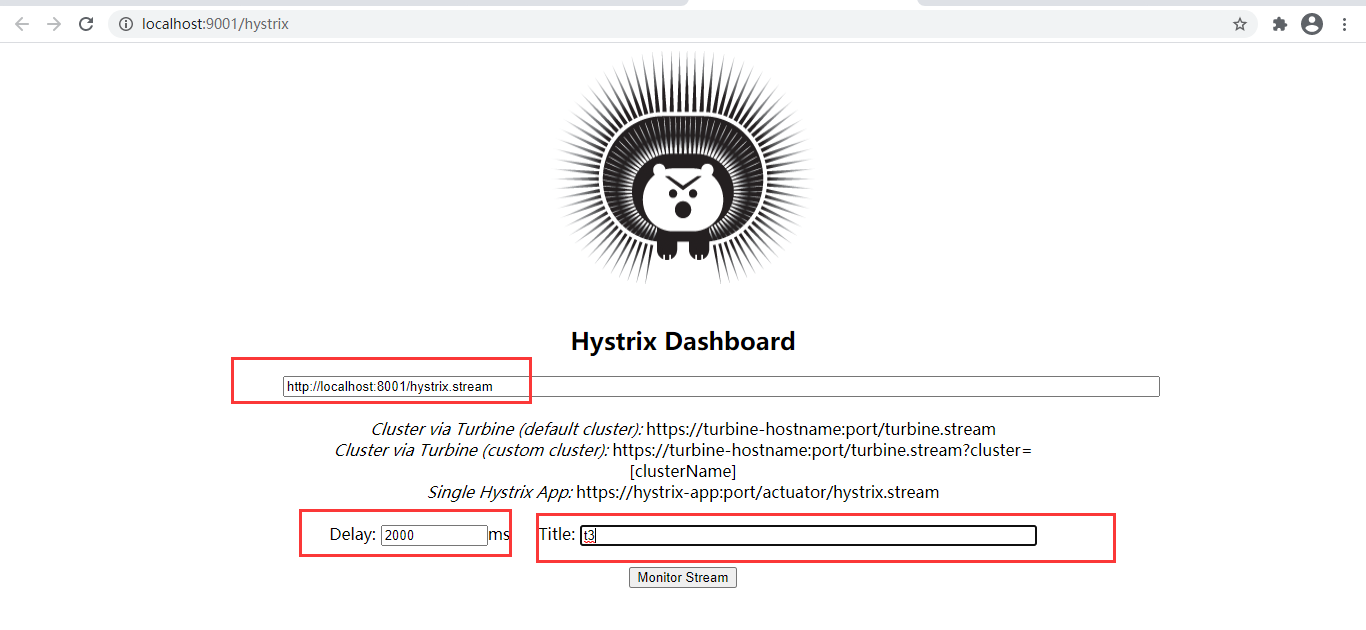Viewport: 1366px width, 630px height.
Task: Click the 'Cluster via Turbine (custom cluster):' label
Action: click(x=471, y=450)
